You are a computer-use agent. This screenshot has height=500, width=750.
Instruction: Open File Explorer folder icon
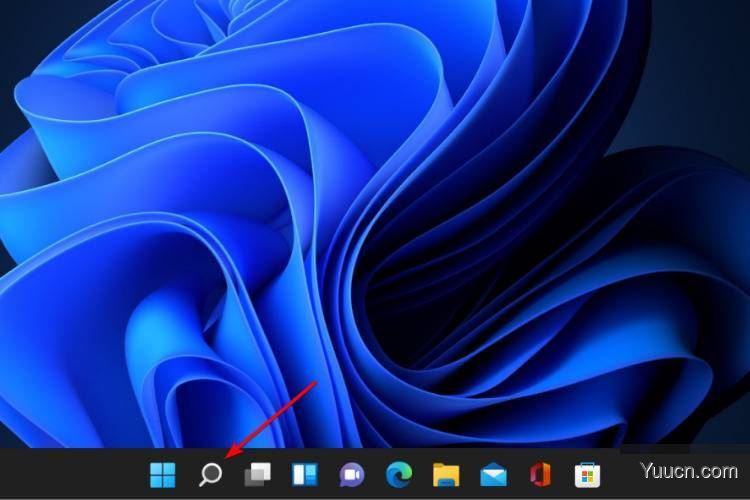point(446,475)
